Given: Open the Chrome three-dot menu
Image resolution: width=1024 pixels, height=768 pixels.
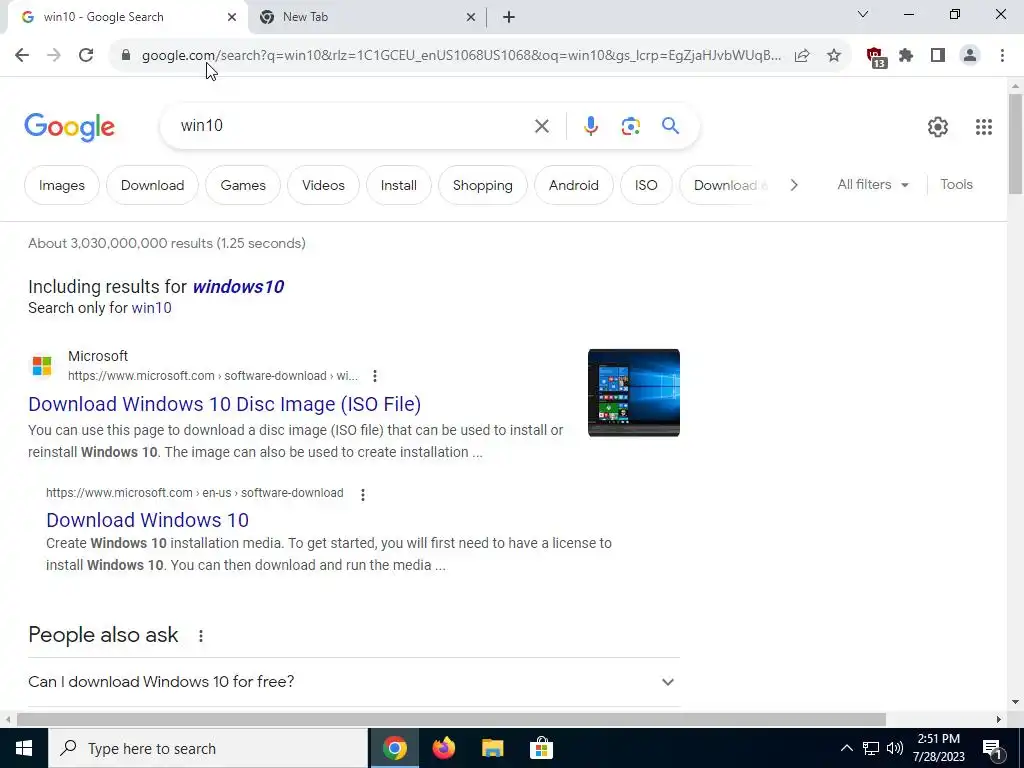Looking at the screenshot, I should [x=1002, y=56].
